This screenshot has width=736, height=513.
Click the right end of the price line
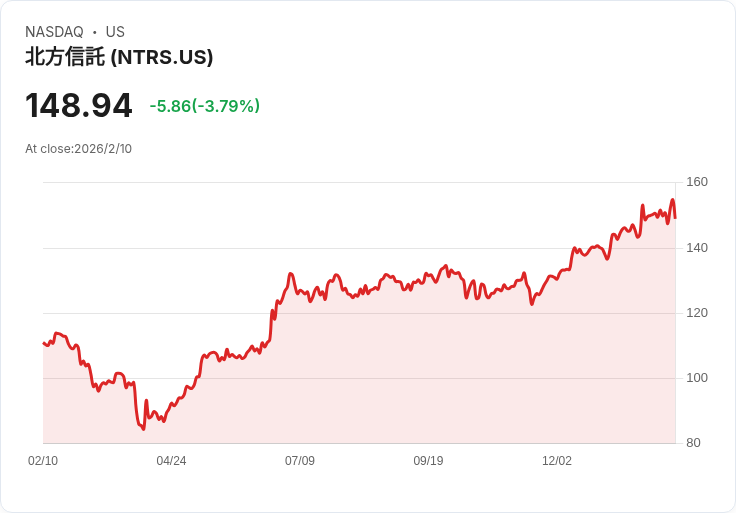675,217
